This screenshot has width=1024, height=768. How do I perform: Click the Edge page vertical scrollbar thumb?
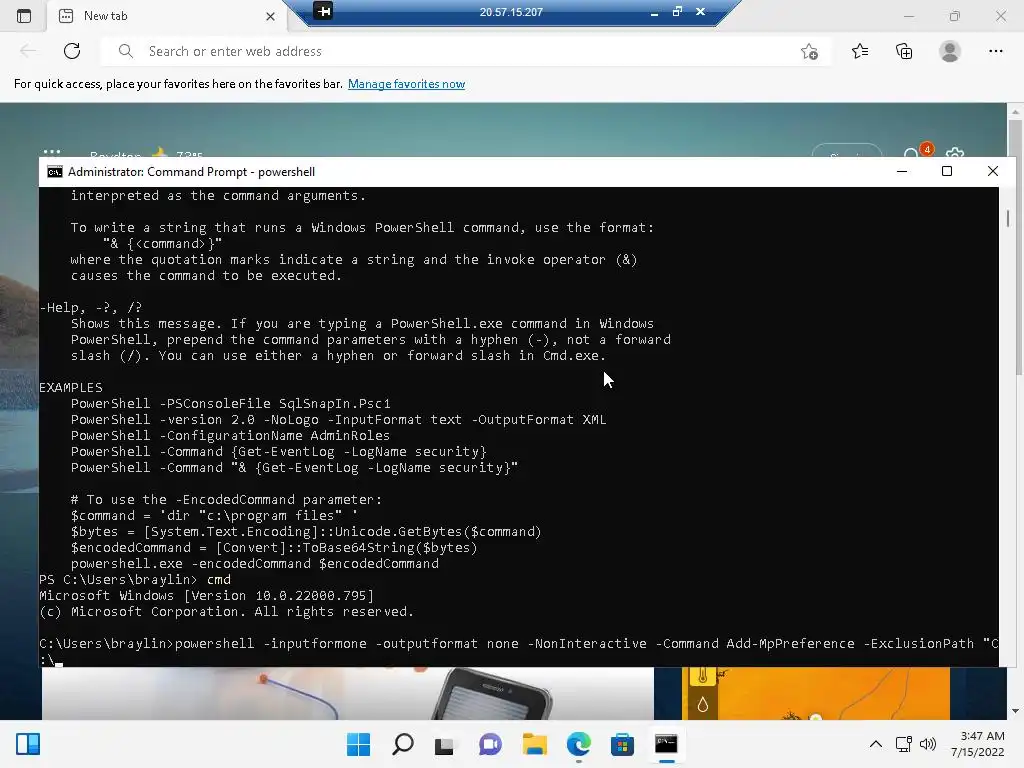1016,246
